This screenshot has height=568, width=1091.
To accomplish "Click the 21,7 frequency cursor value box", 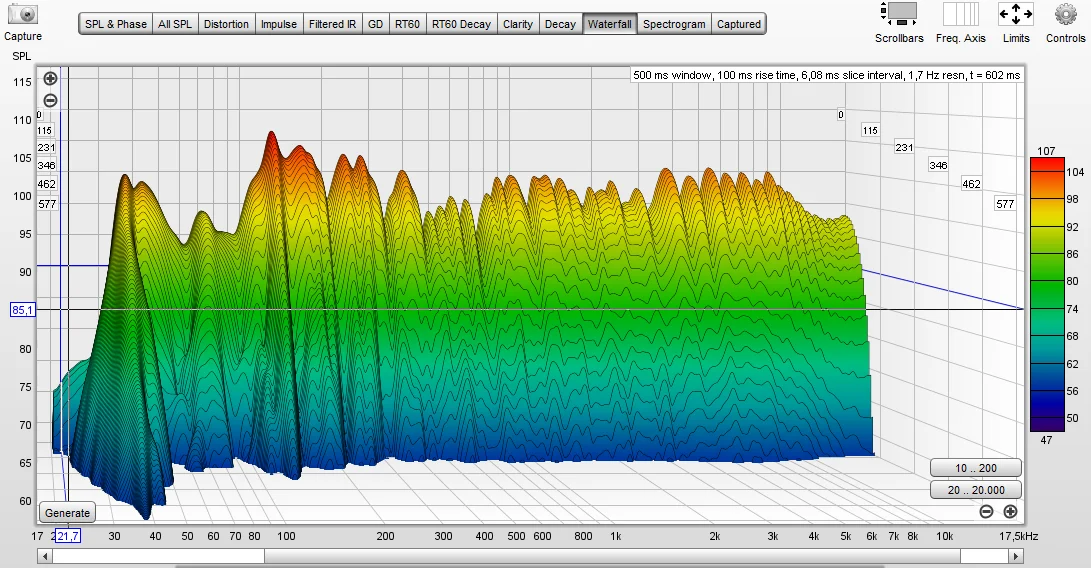I will click(x=67, y=536).
